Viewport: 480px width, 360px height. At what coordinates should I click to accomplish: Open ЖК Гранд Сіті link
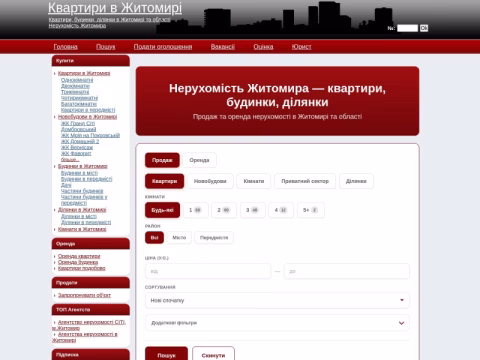coord(78,124)
